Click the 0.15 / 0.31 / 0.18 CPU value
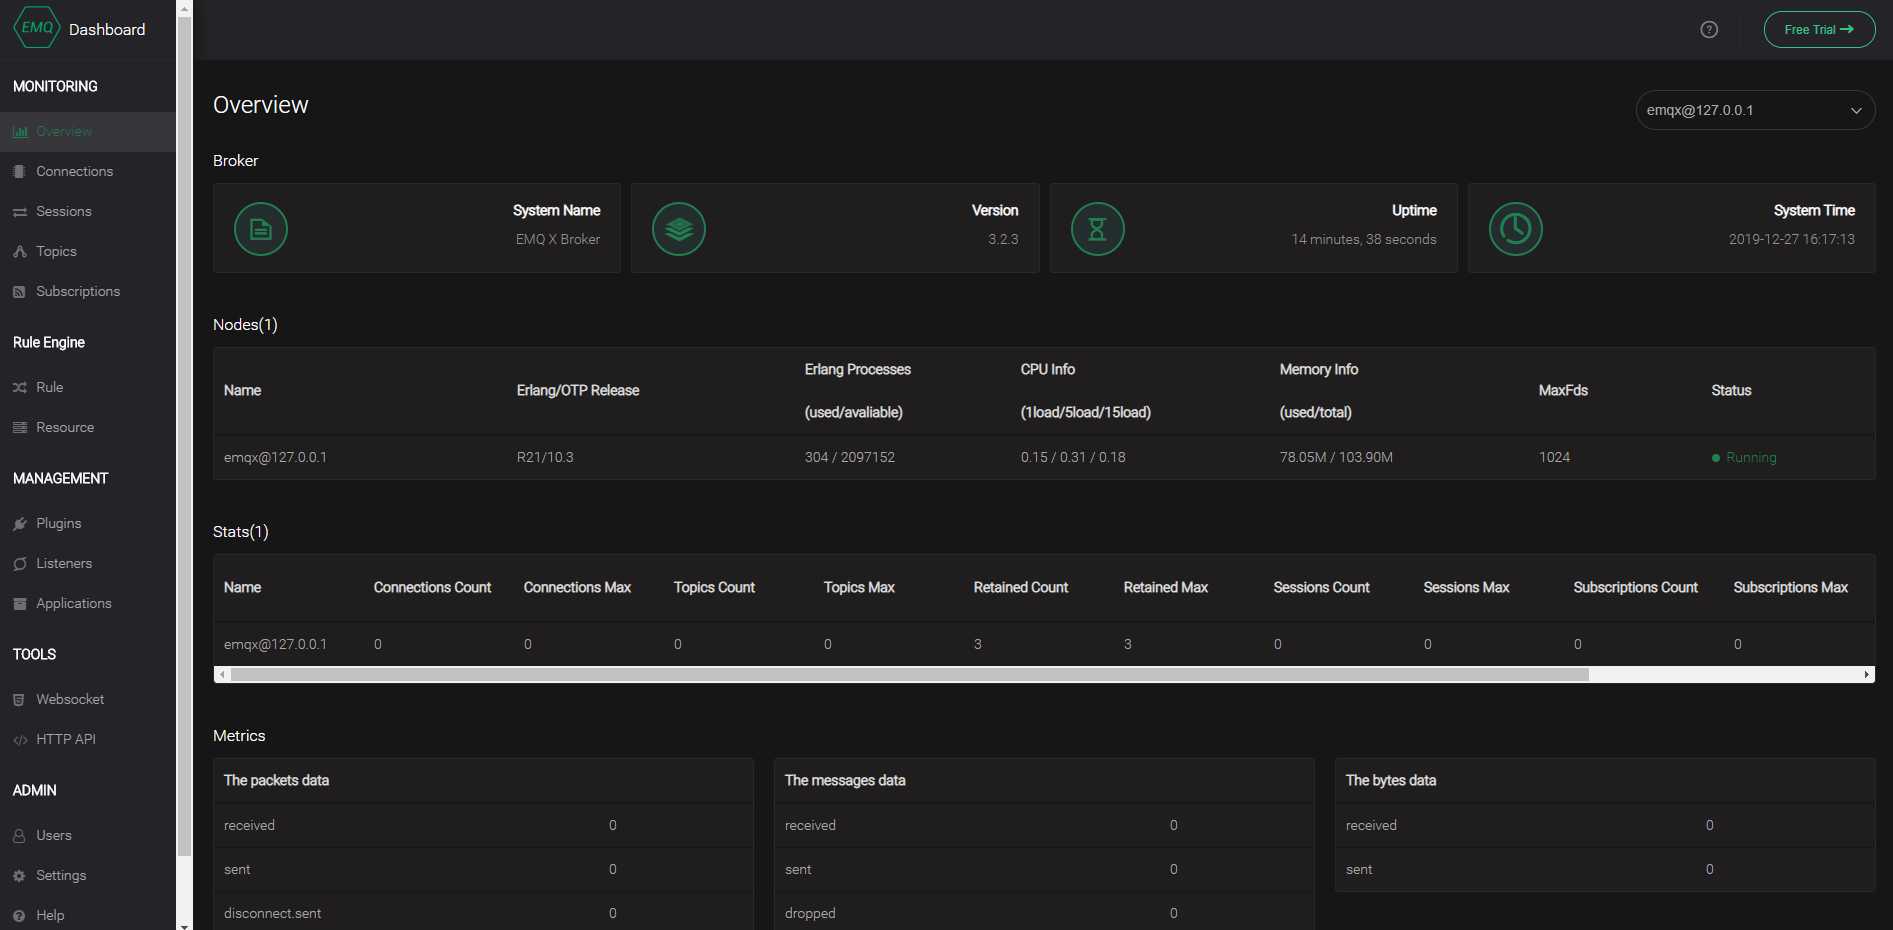The width and height of the screenshot is (1893, 930). pyautogui.click(x=1073, y=458)
